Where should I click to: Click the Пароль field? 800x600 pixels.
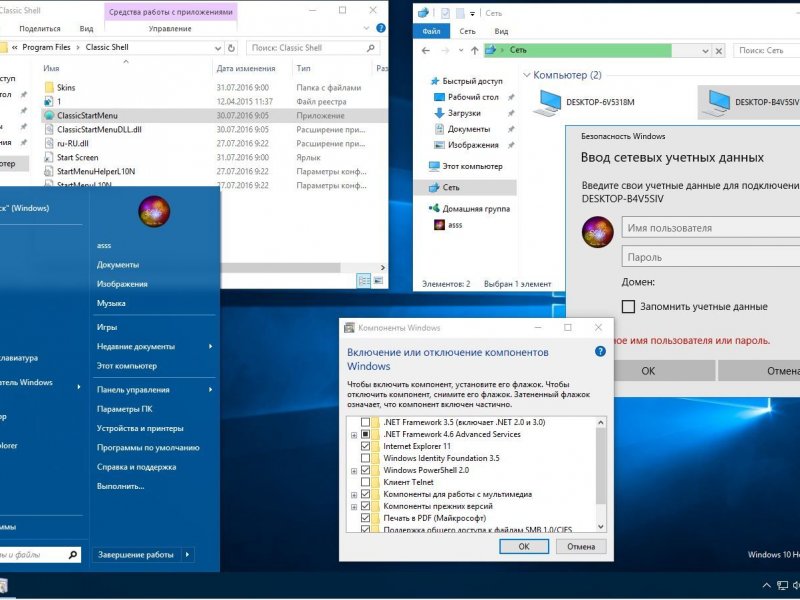711,257
